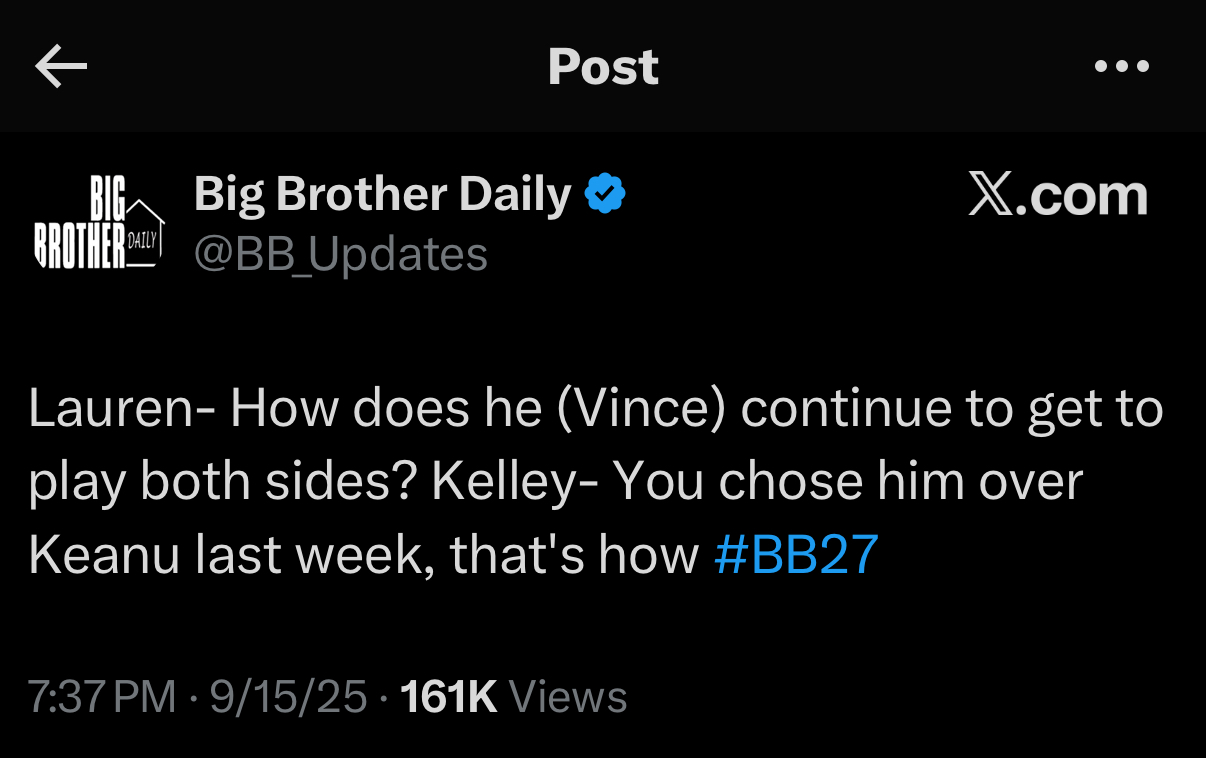Tap the X.com watermark
Viewport: 1206px width, 758px height.
[x=1058, y=195]
